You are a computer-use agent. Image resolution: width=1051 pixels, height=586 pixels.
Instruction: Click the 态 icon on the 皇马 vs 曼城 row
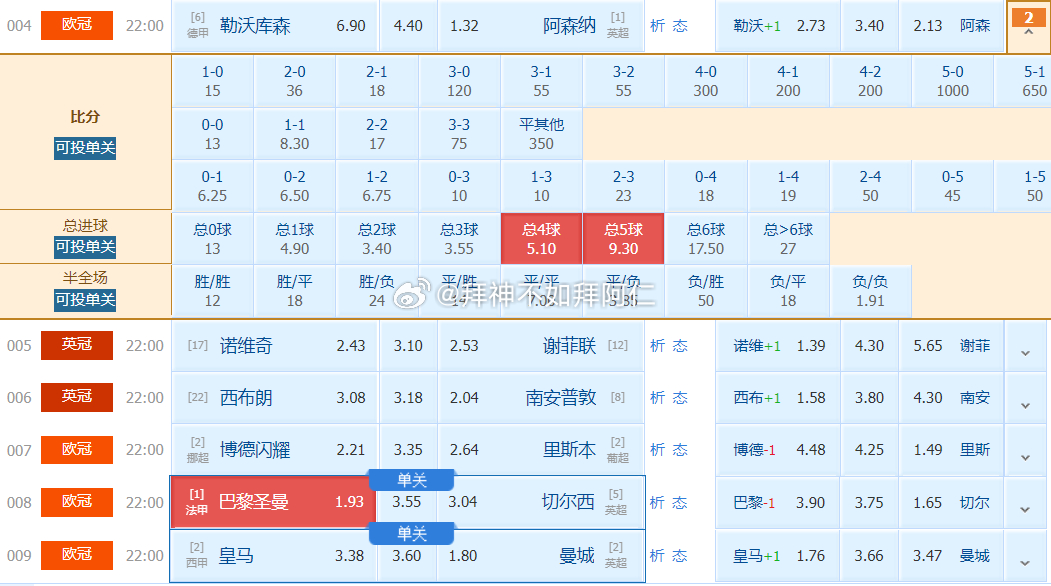[x=683, y=555]
